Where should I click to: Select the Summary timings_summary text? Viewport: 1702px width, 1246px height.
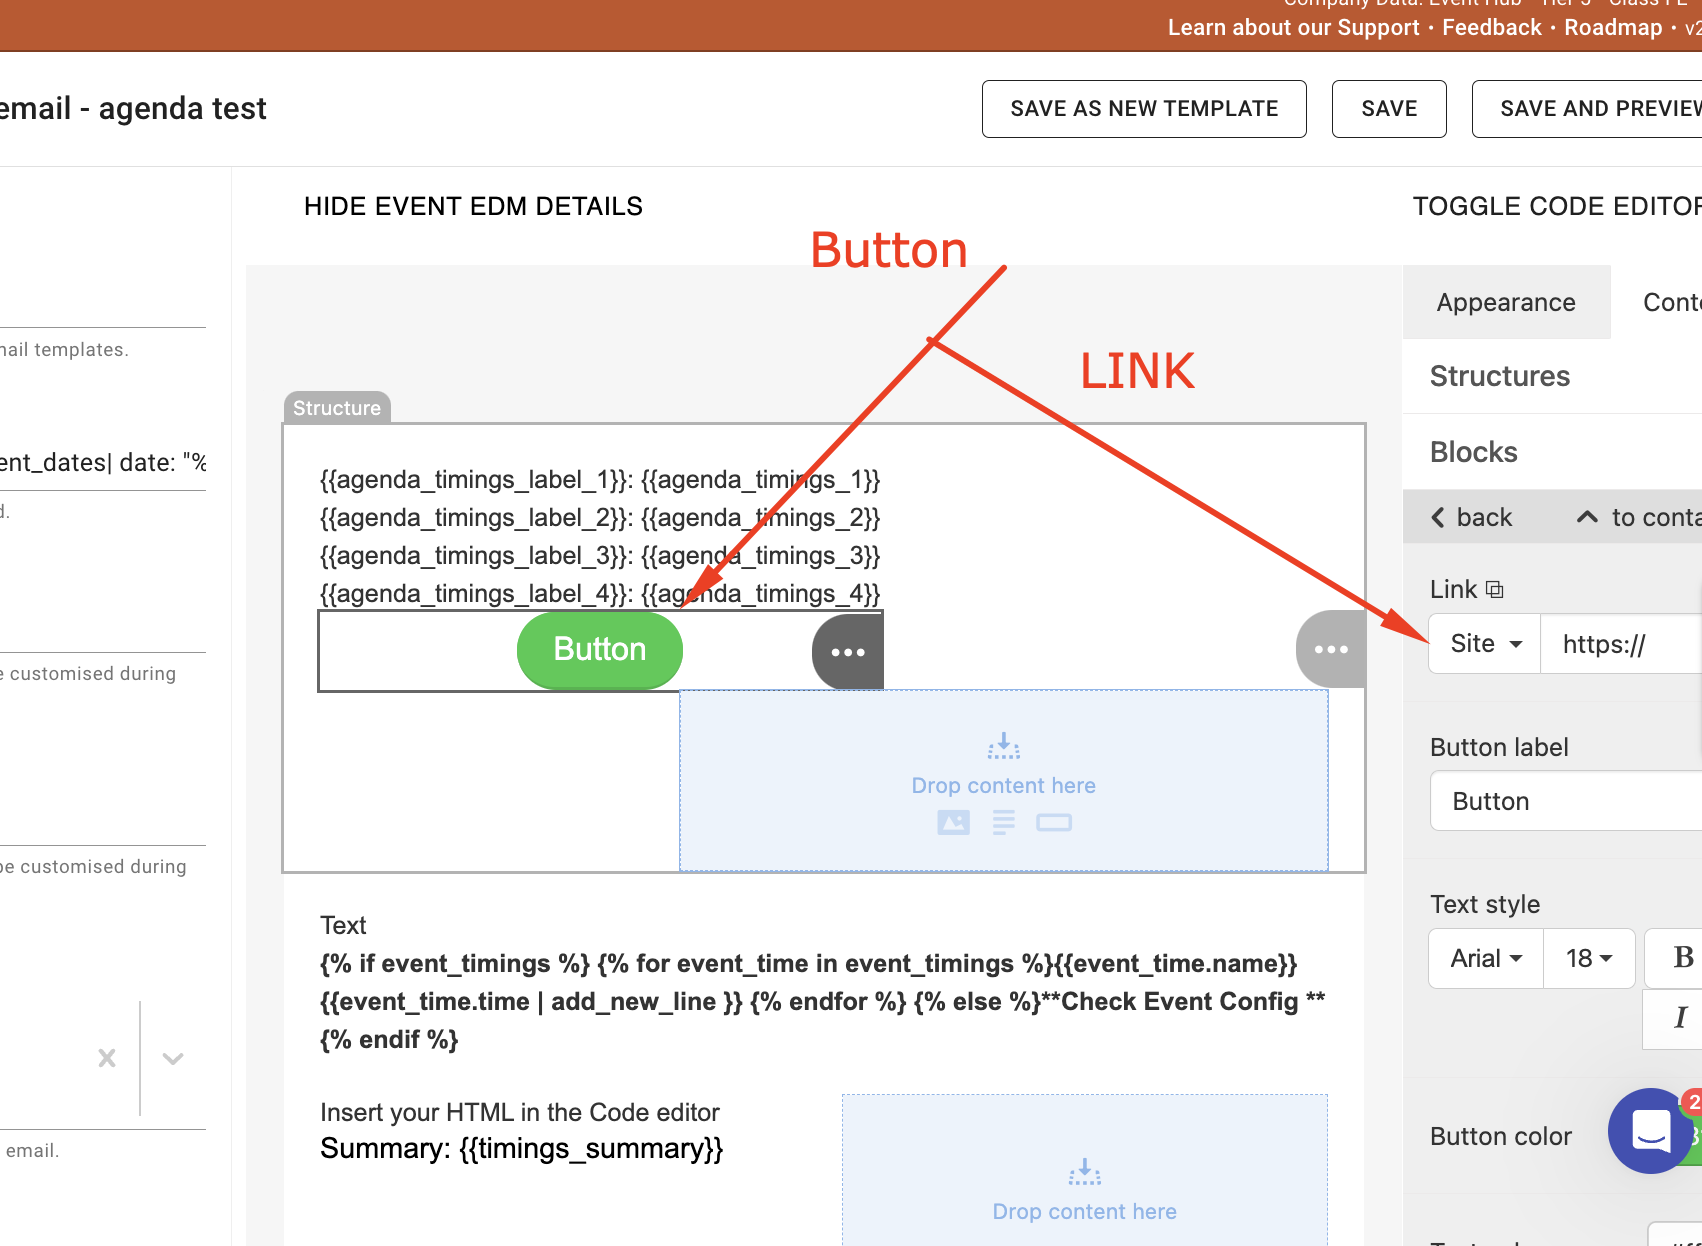(521, 1149)
